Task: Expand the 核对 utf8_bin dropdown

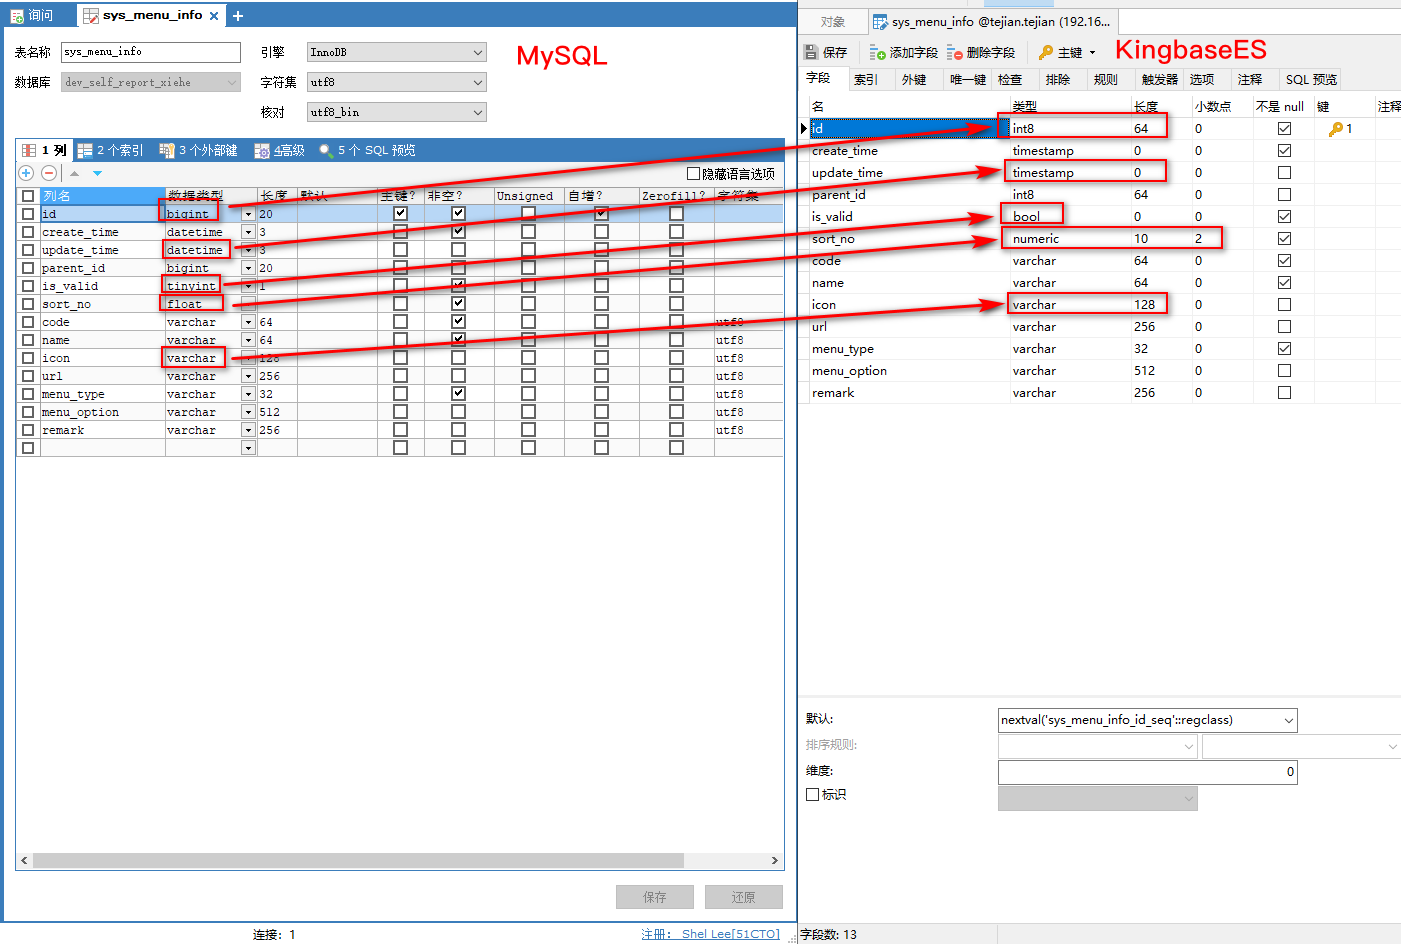Action: 477,112
